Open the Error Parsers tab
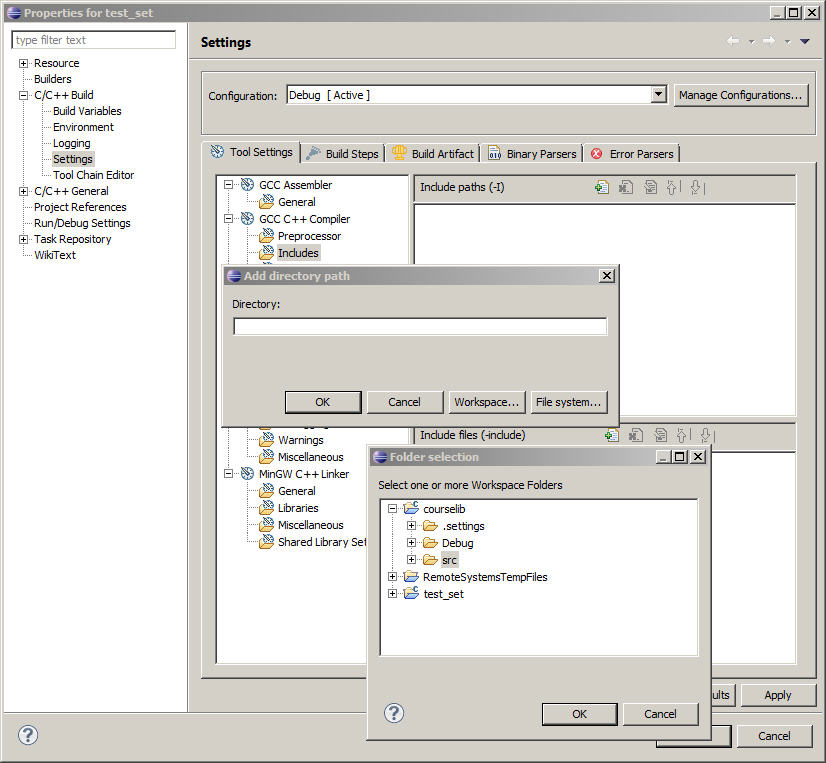Image resolution: width=826 pixels, height=763 pixels. click(631, 153)
